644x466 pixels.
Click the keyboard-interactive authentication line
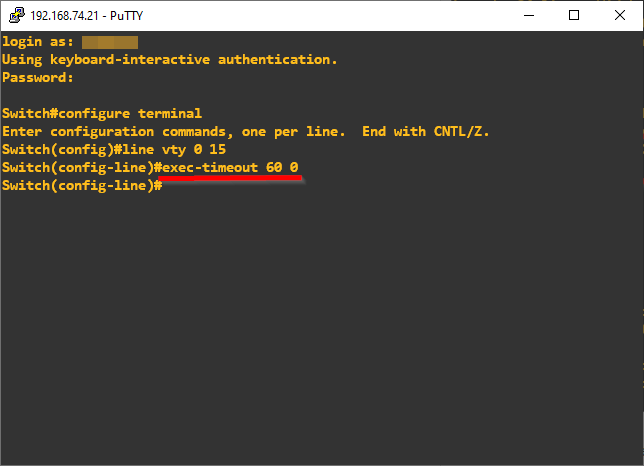pos(170,59)
